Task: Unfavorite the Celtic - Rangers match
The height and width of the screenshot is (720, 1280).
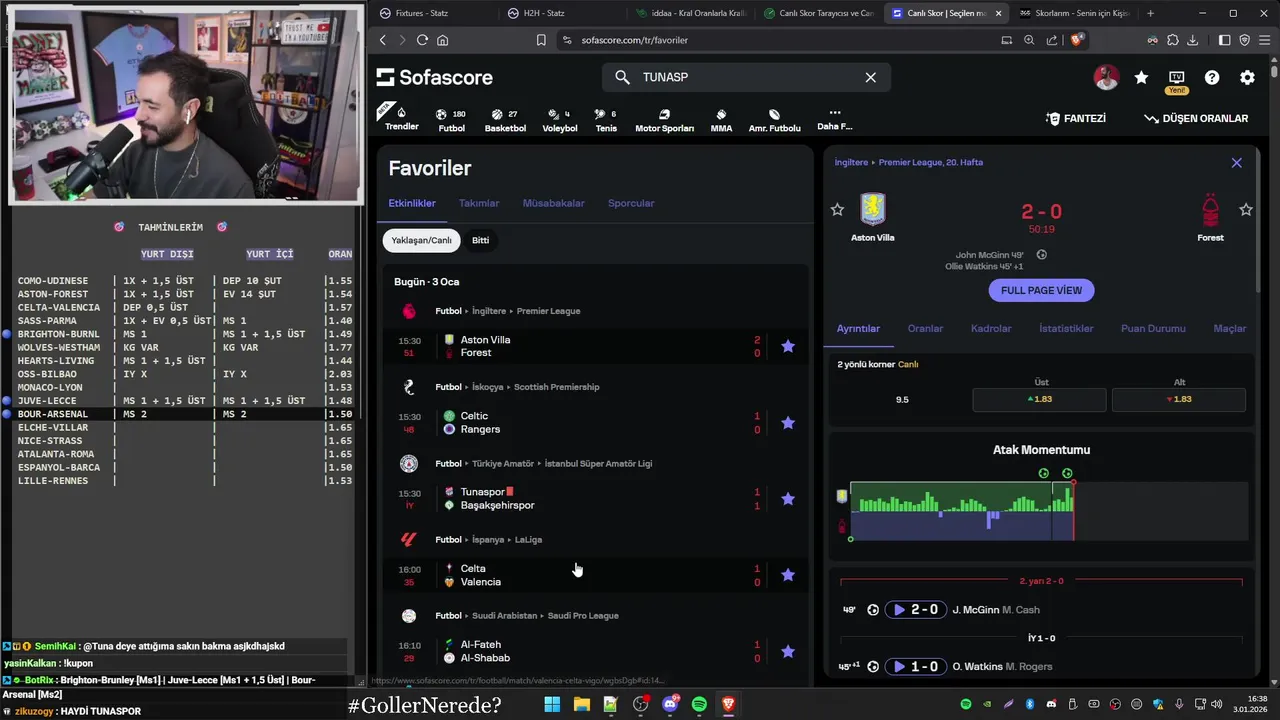Action: pyautogui.click(x=788, y=422)
